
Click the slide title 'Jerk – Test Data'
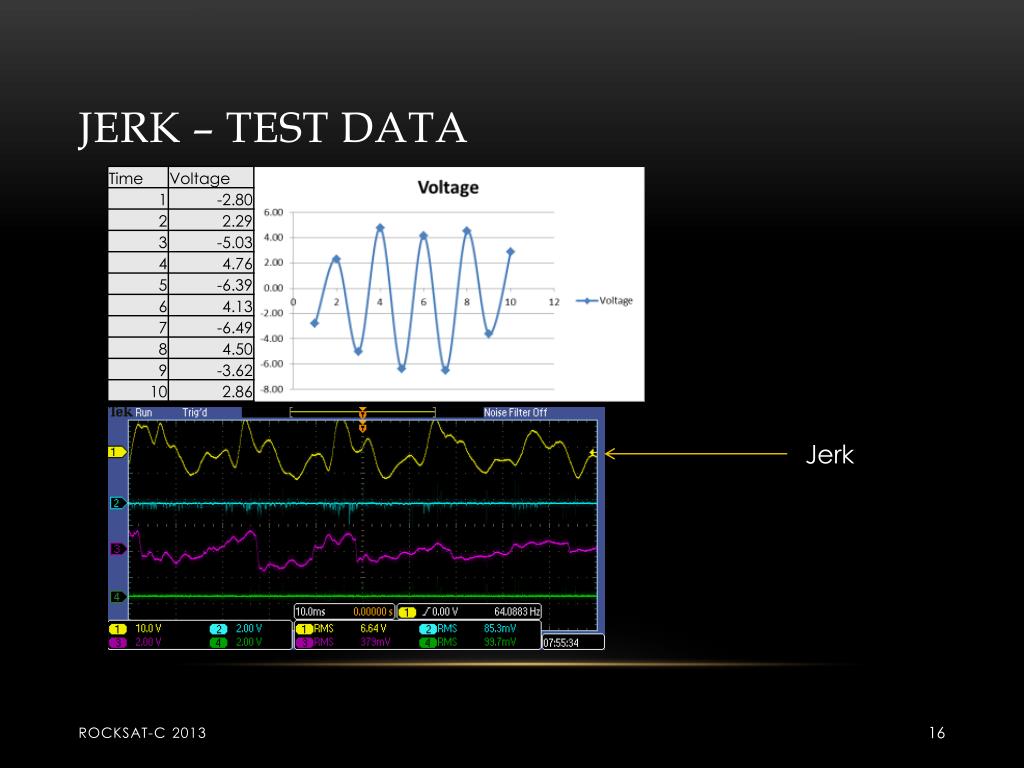[x=272, y=127]
